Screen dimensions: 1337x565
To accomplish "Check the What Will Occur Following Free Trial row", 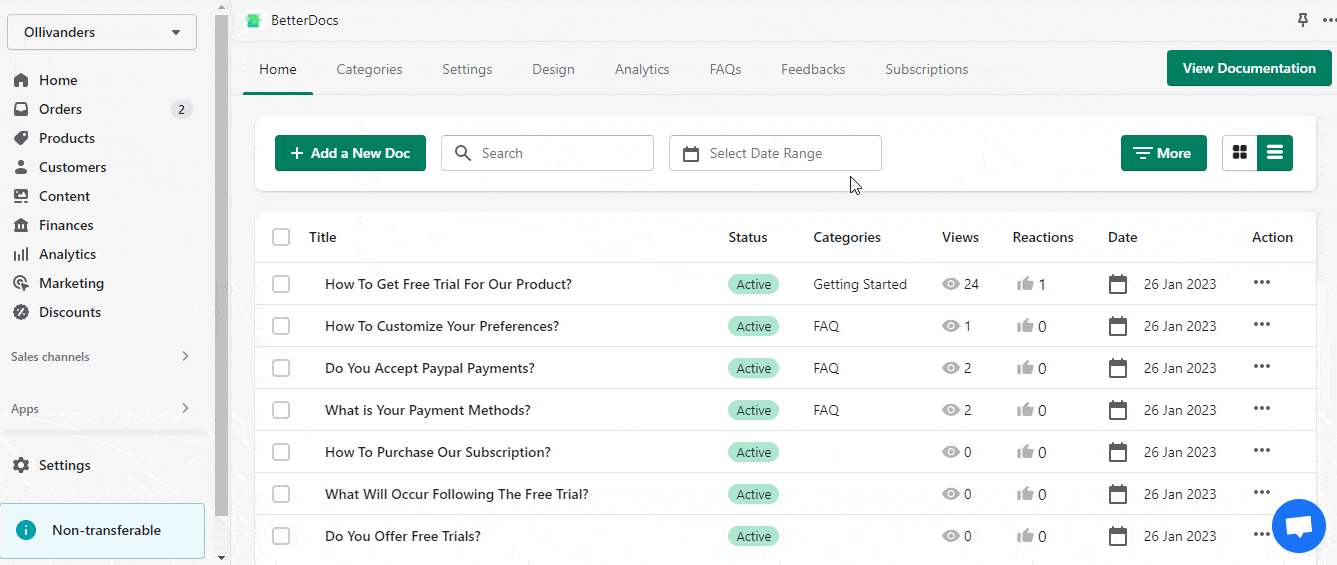I will coord(281,494).
